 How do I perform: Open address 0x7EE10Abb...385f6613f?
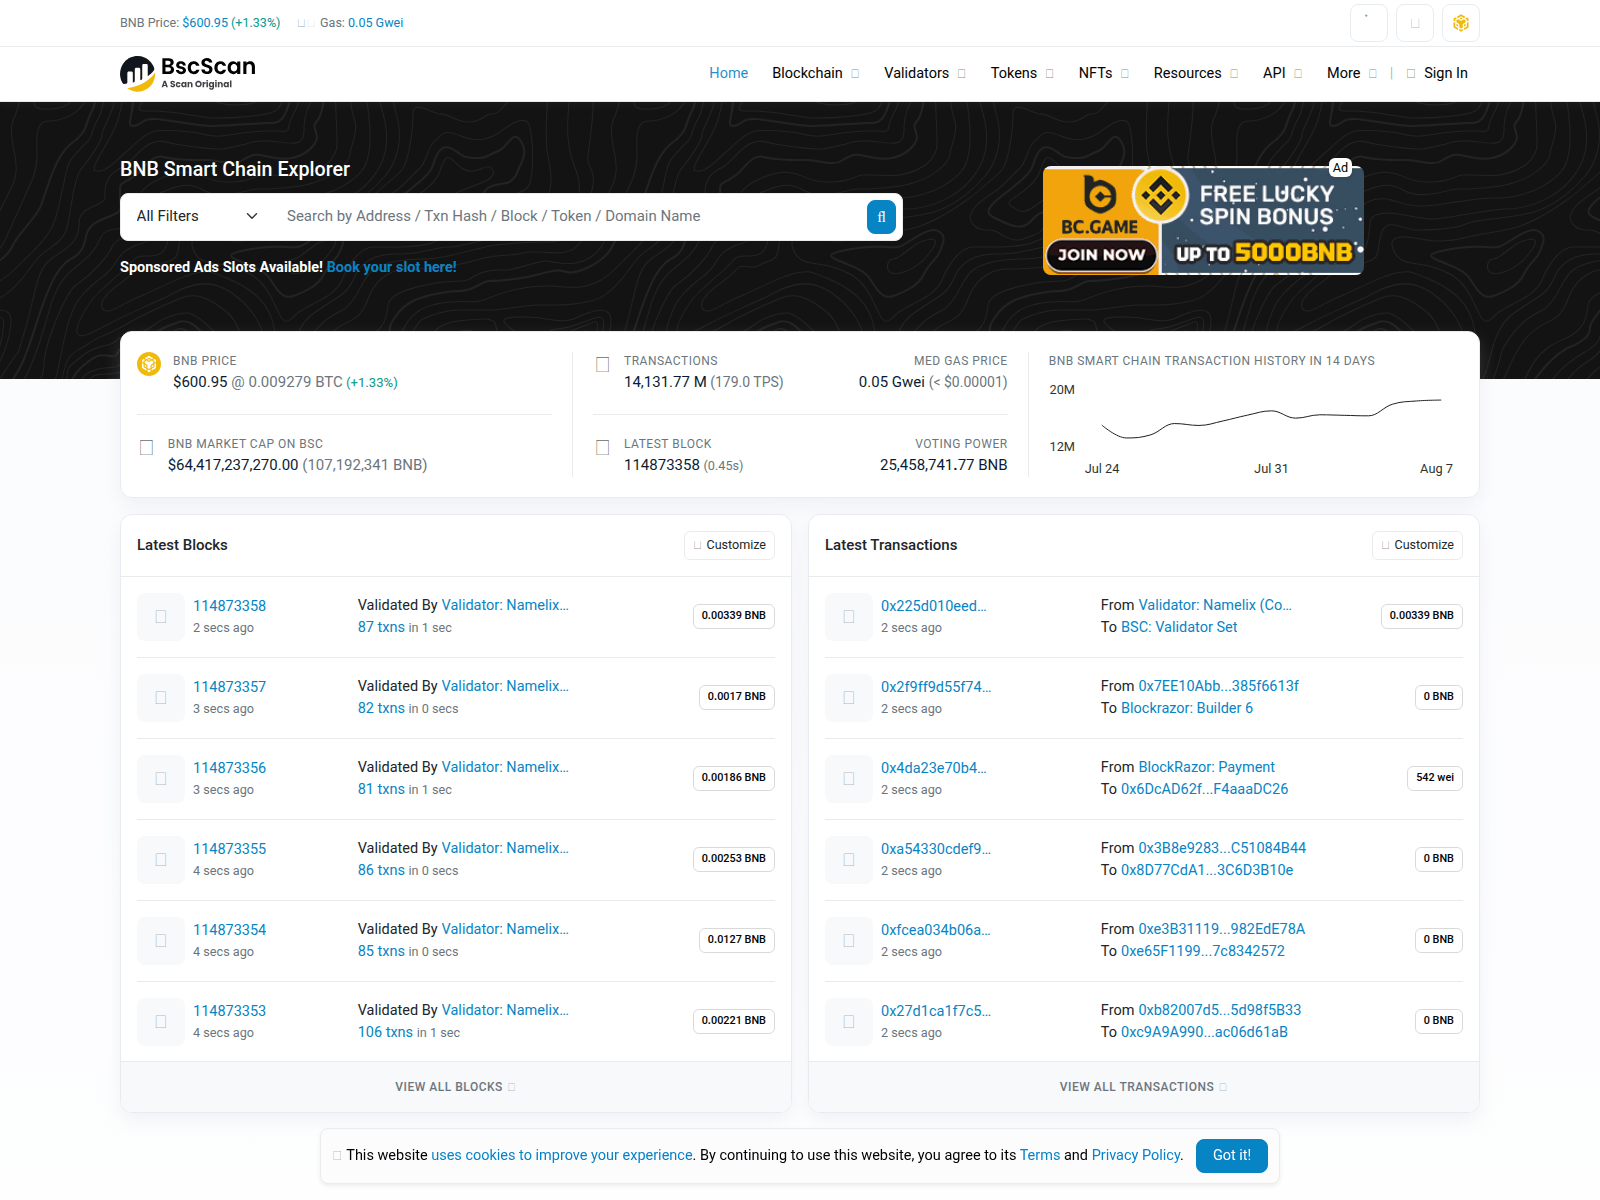click(1219, 686)
